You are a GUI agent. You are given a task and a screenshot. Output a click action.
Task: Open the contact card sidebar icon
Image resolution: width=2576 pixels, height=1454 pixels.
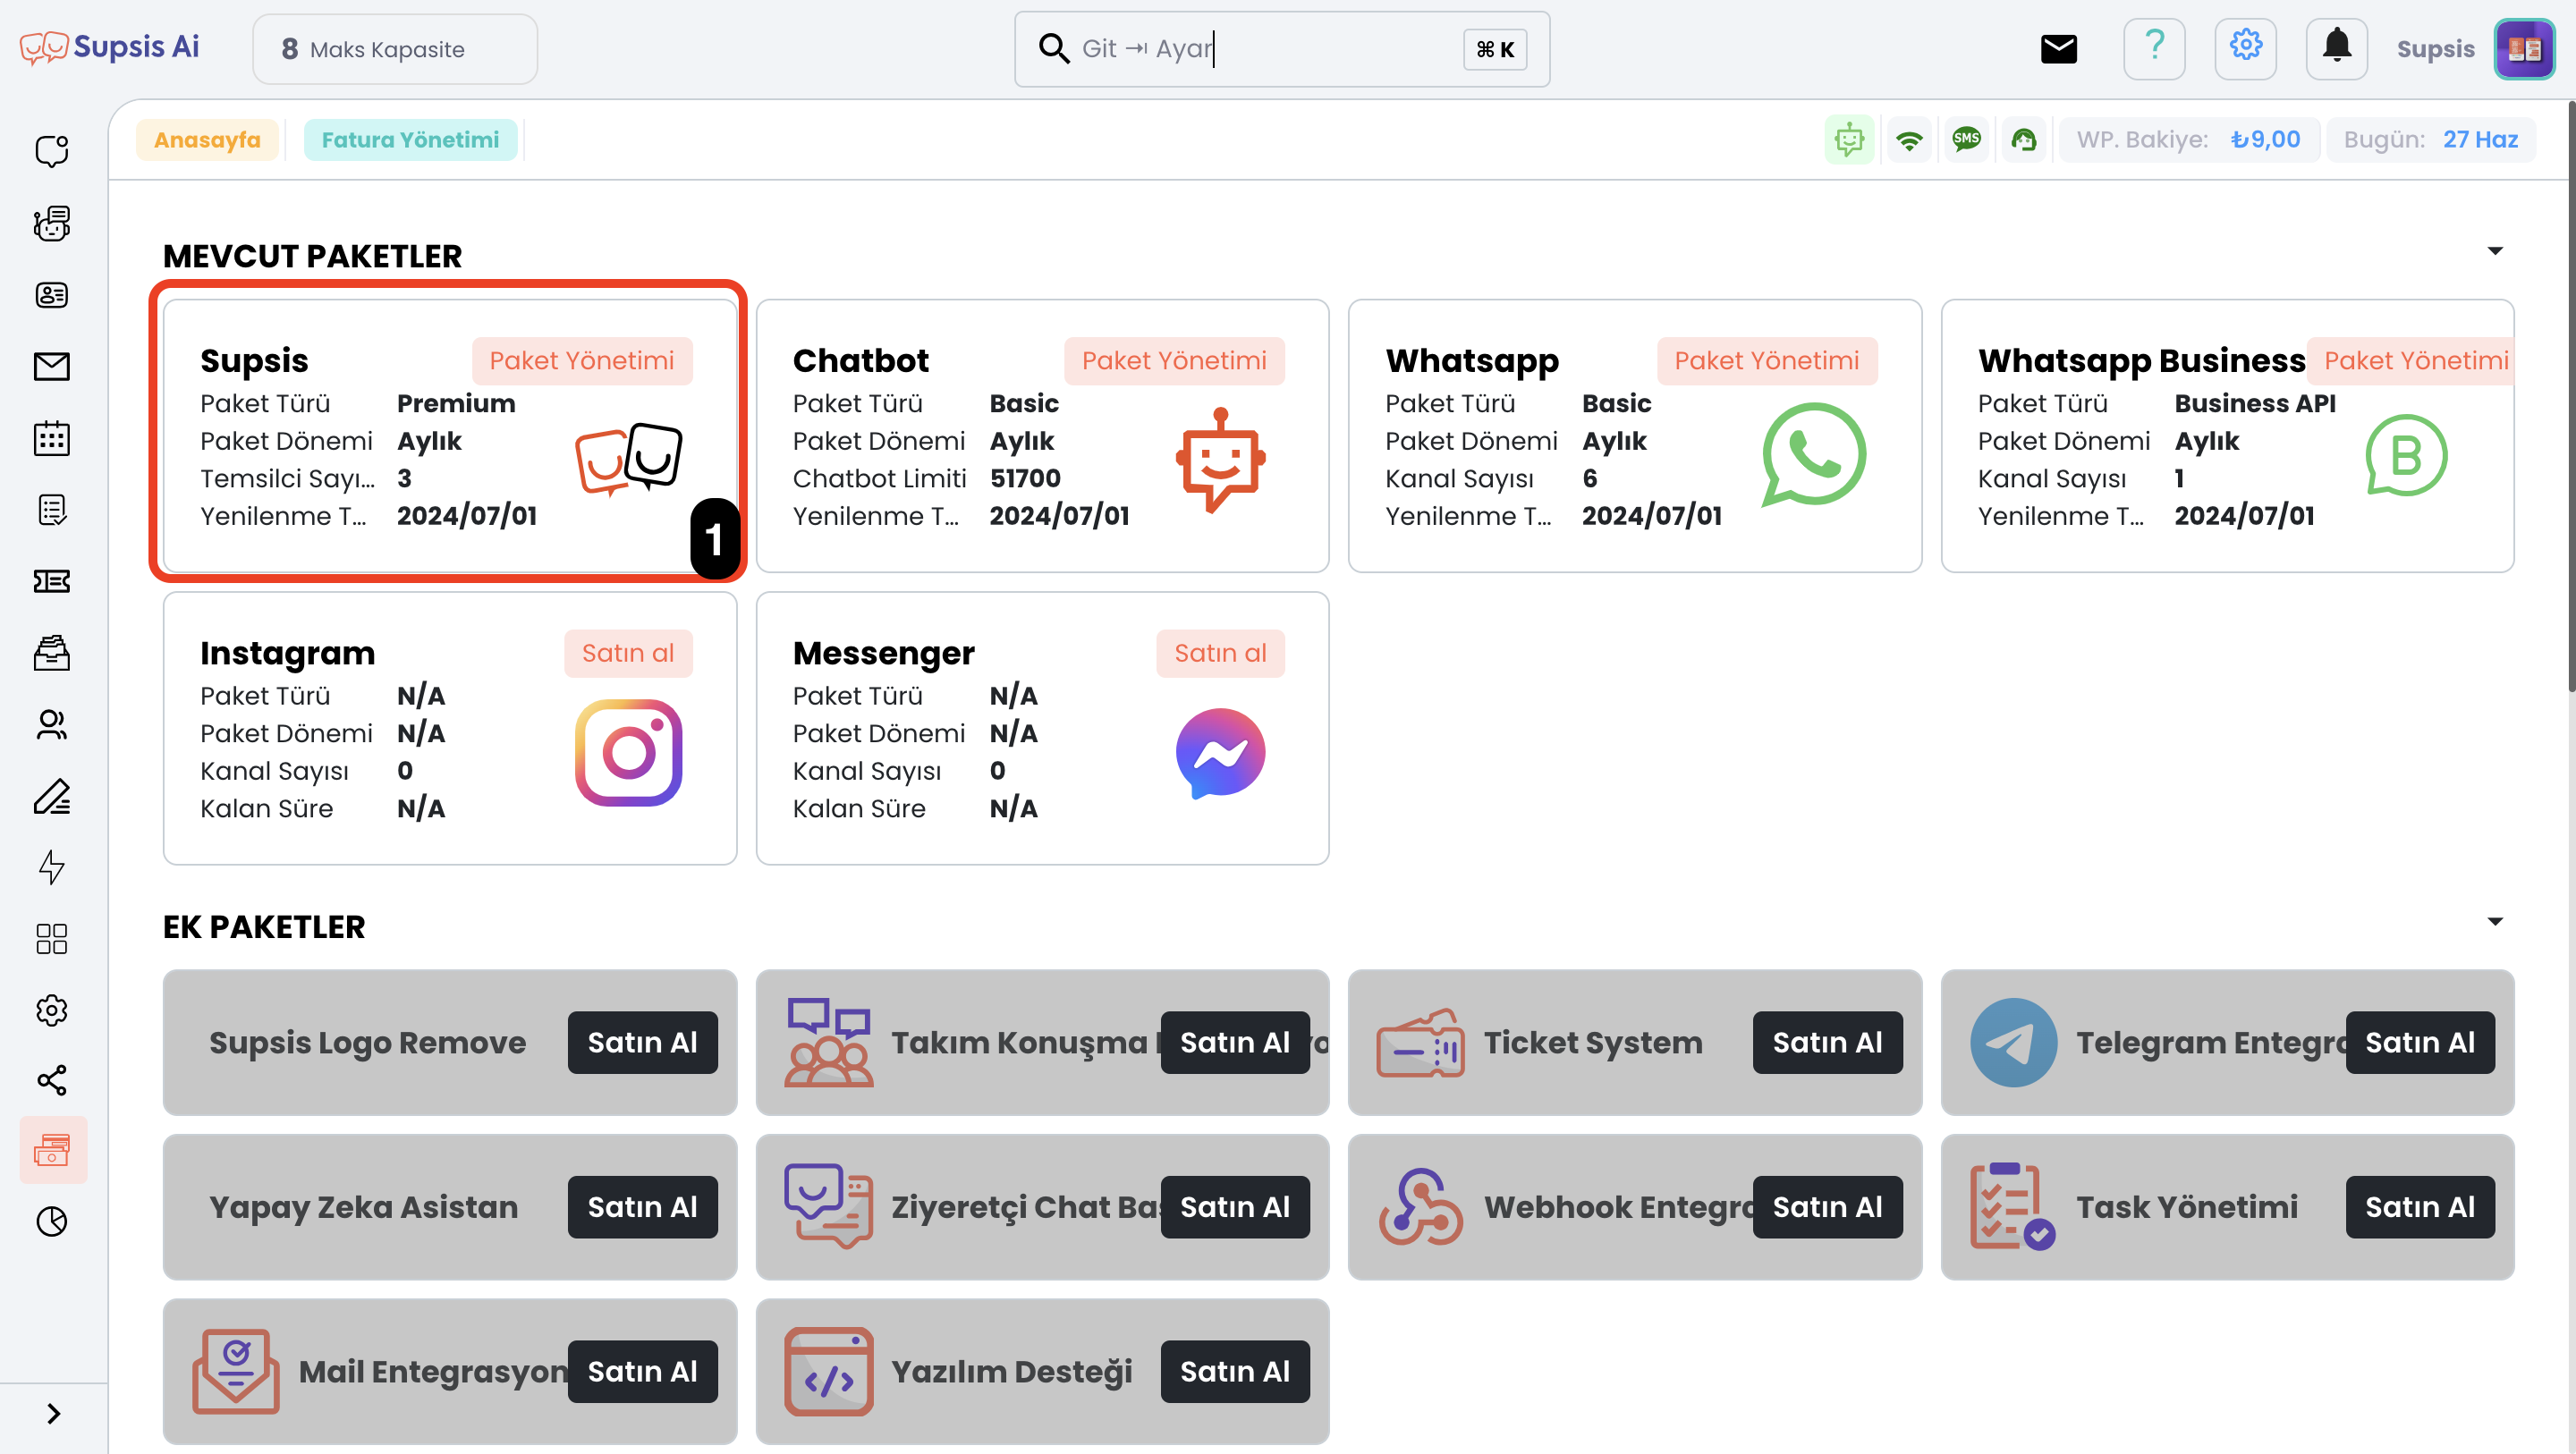52,295
